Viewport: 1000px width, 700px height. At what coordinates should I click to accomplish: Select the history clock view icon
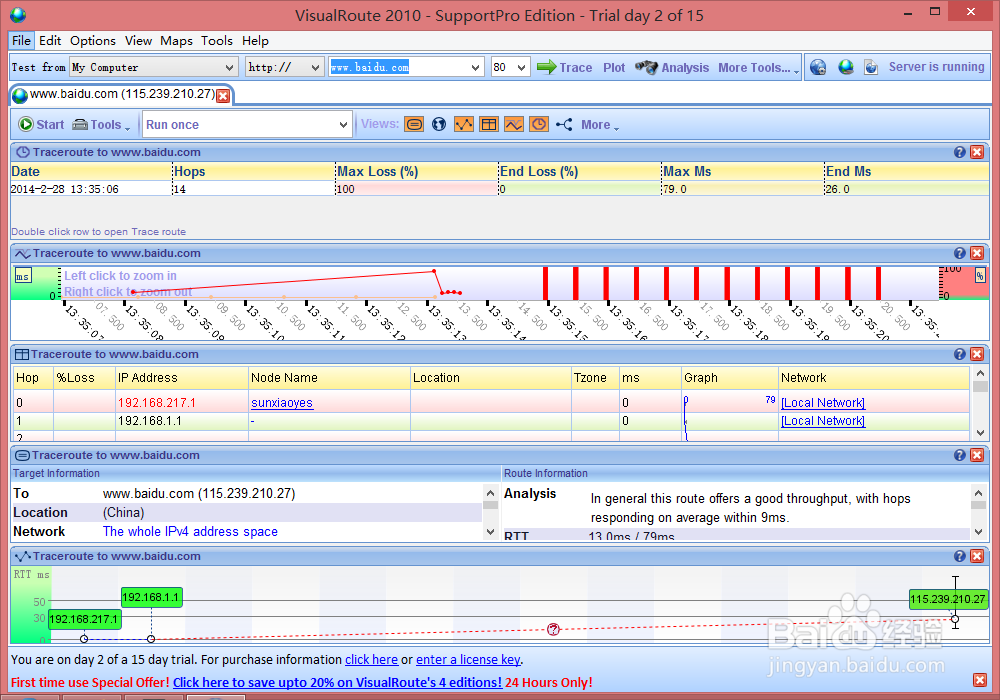(539, 124)
